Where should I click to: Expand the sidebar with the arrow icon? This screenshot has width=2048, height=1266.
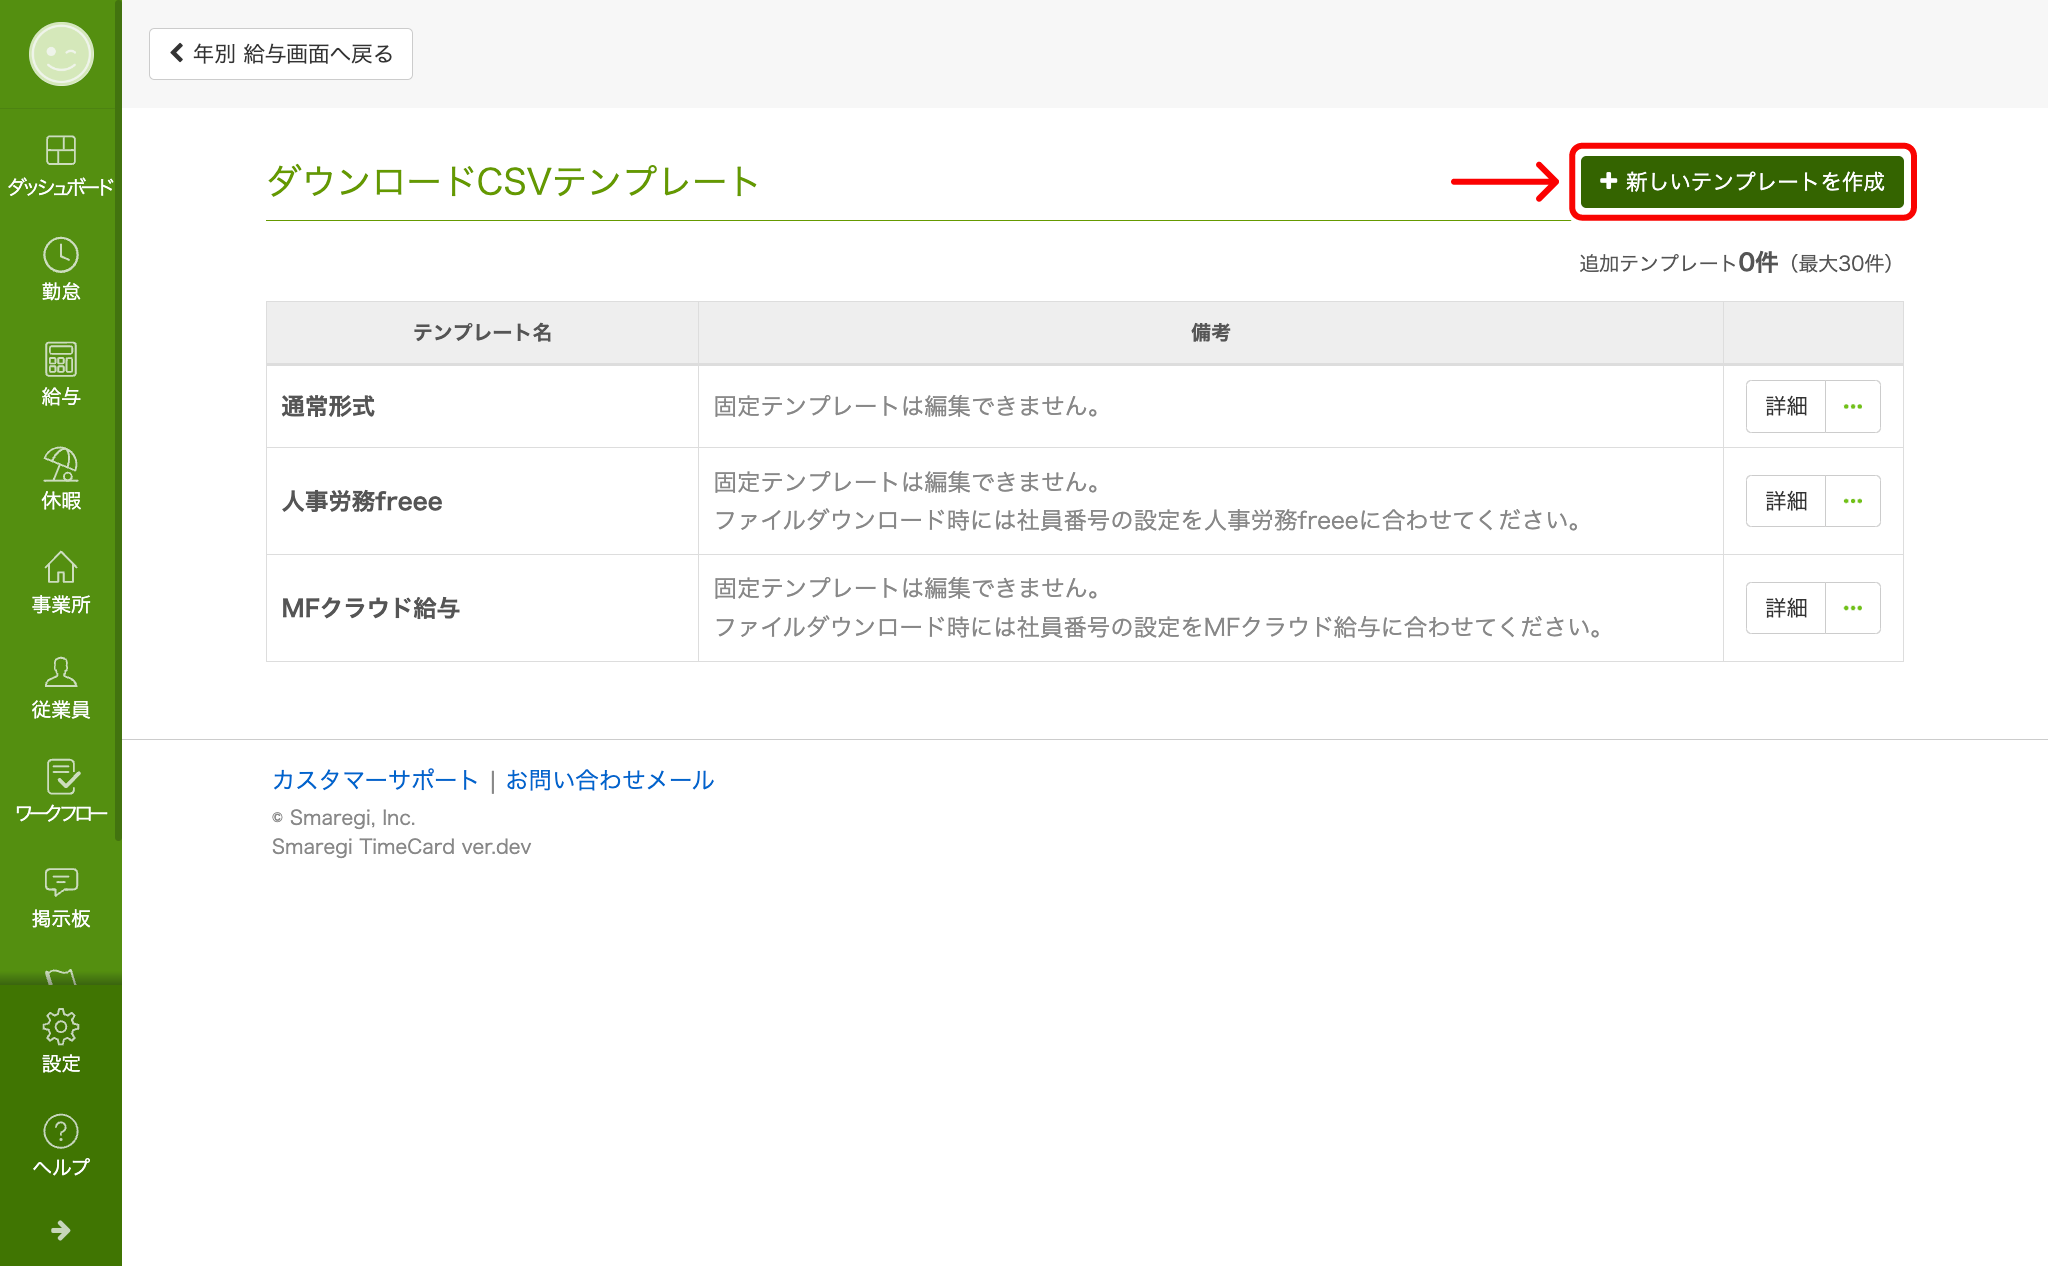pos(61,1230)
